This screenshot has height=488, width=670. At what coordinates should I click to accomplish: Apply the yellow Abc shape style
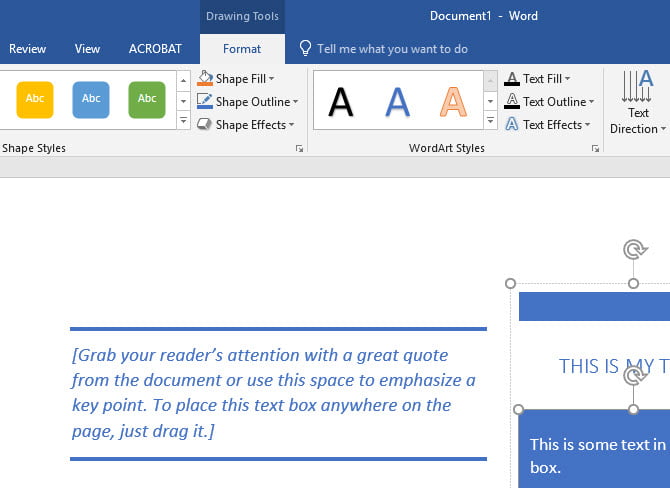point(35,100)
